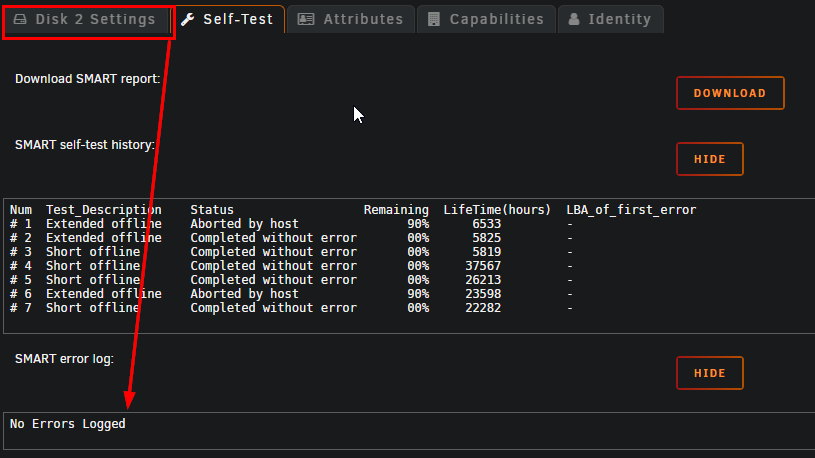Click lifetime value 37567 in row # 4

(x=483, y=266)
